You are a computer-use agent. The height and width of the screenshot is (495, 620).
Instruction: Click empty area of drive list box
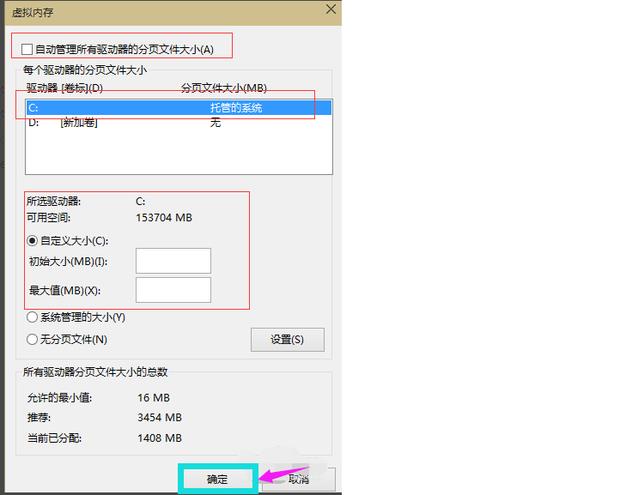(x=180, y=155)
